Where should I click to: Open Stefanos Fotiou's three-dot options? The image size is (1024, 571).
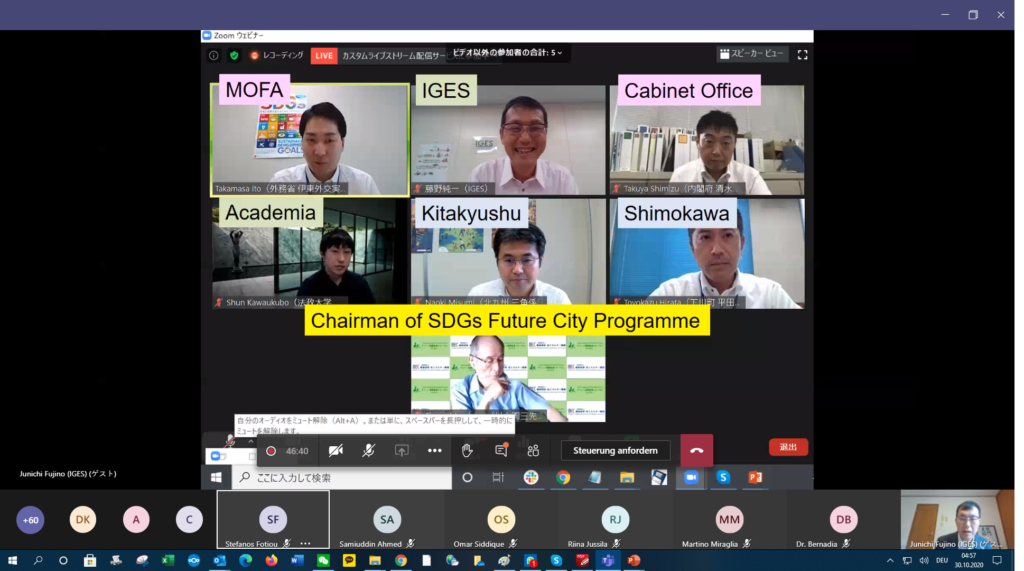(x=305, y=543)
